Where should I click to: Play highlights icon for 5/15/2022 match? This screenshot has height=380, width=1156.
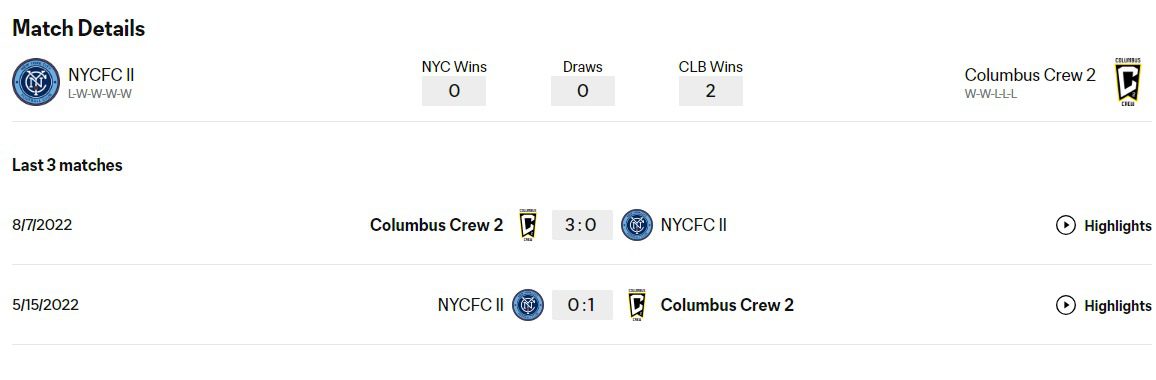(1065, 305)
